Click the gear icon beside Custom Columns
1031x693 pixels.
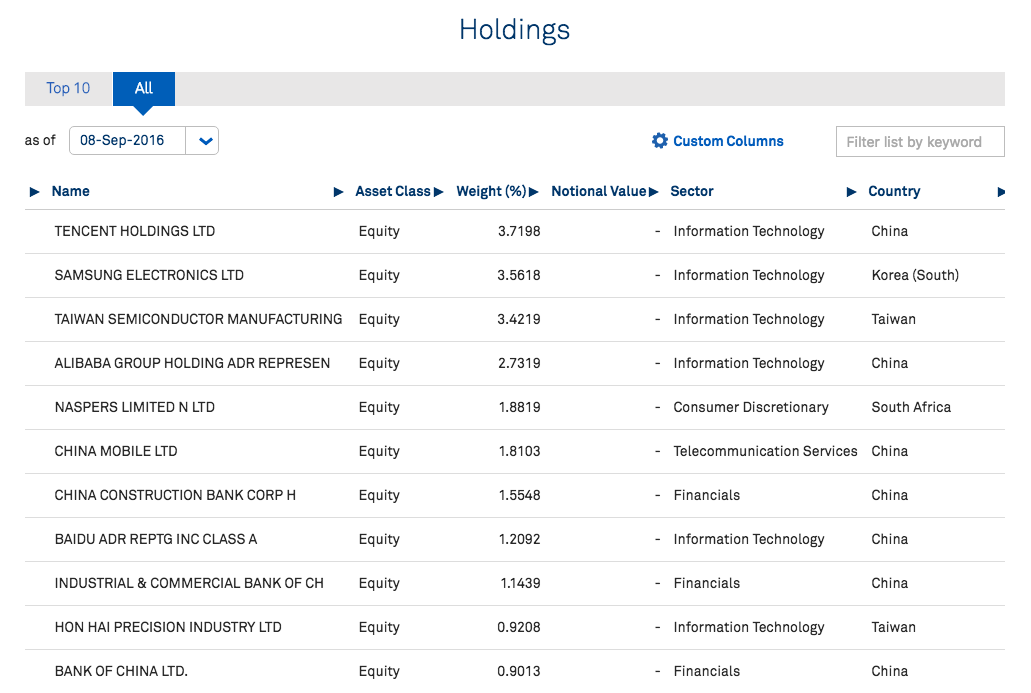click(659, 141)
